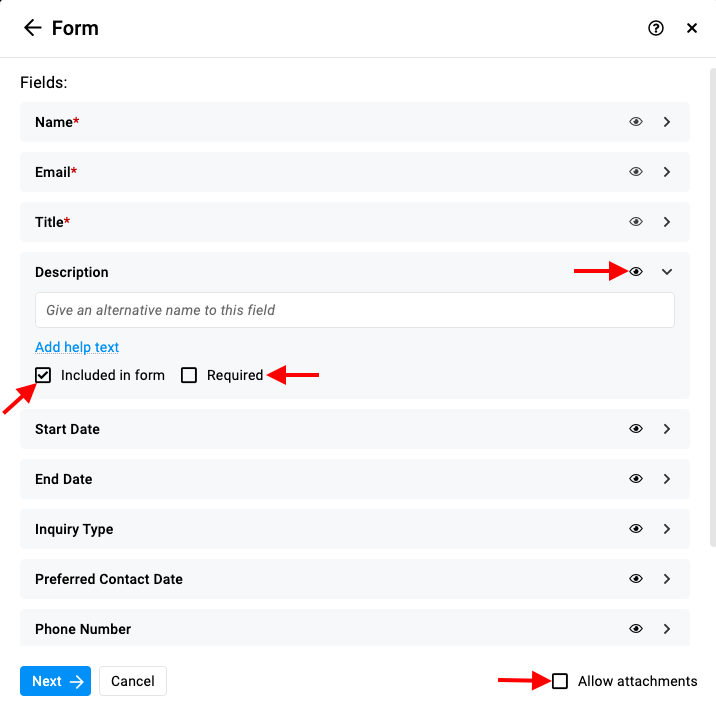Viewport: 716px width, 712px height.
Task: Click the Next button
Action: click(x=55, y=681)
